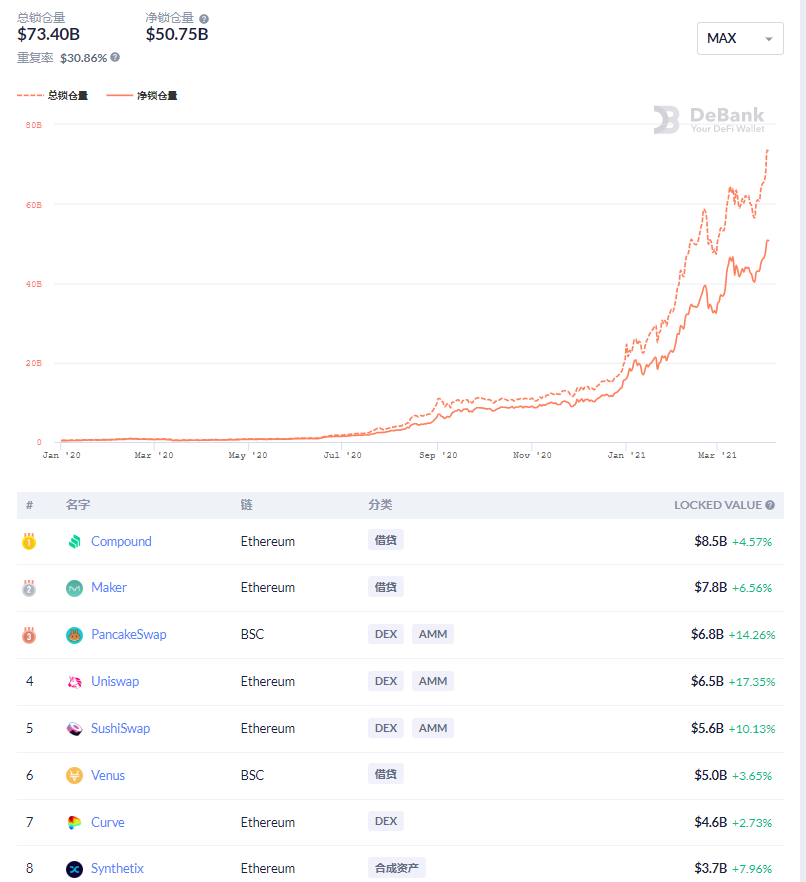Click the Sep '20 axis label on chart
This screenshot has height=882, width=806.
(x=438, y=455)
